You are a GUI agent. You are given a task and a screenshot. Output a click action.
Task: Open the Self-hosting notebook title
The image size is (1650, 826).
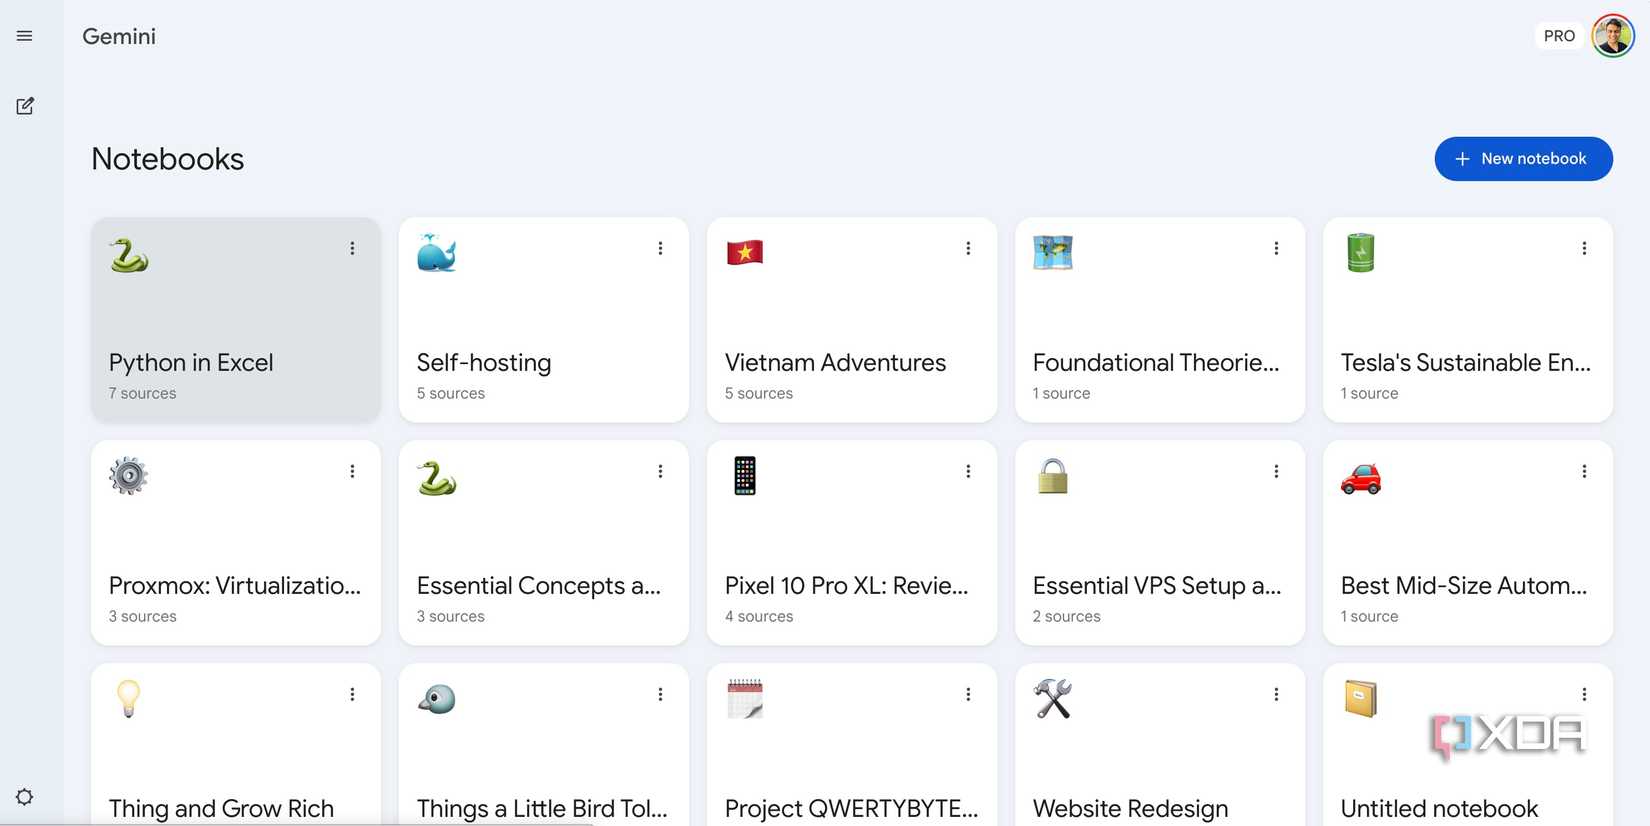click(x=484, y=363)
